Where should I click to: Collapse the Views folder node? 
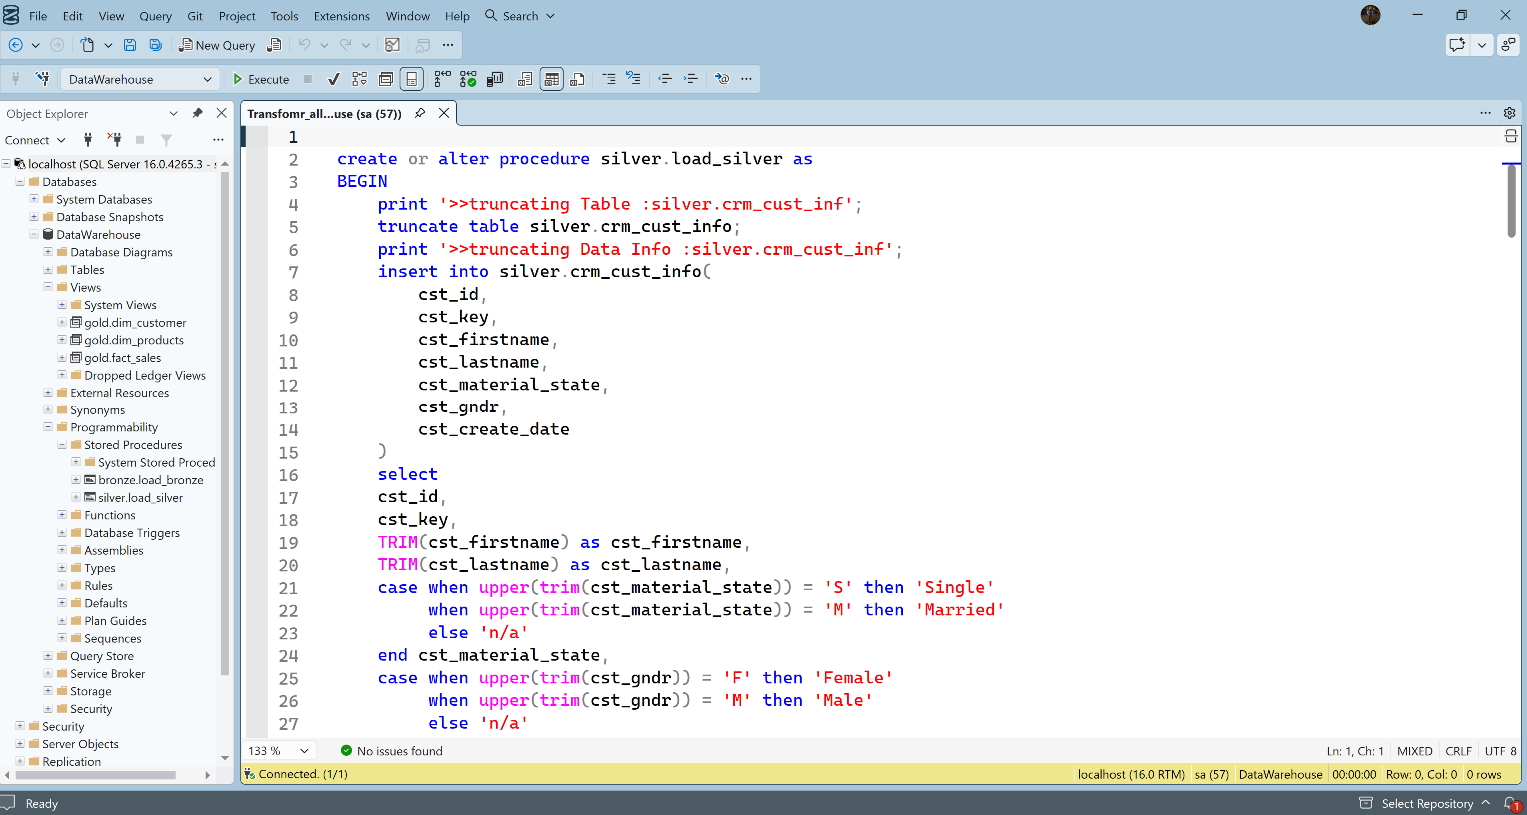point(48,287)
